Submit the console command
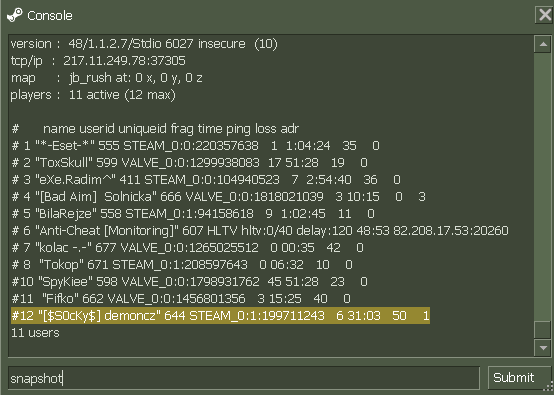 coord(513,378)
